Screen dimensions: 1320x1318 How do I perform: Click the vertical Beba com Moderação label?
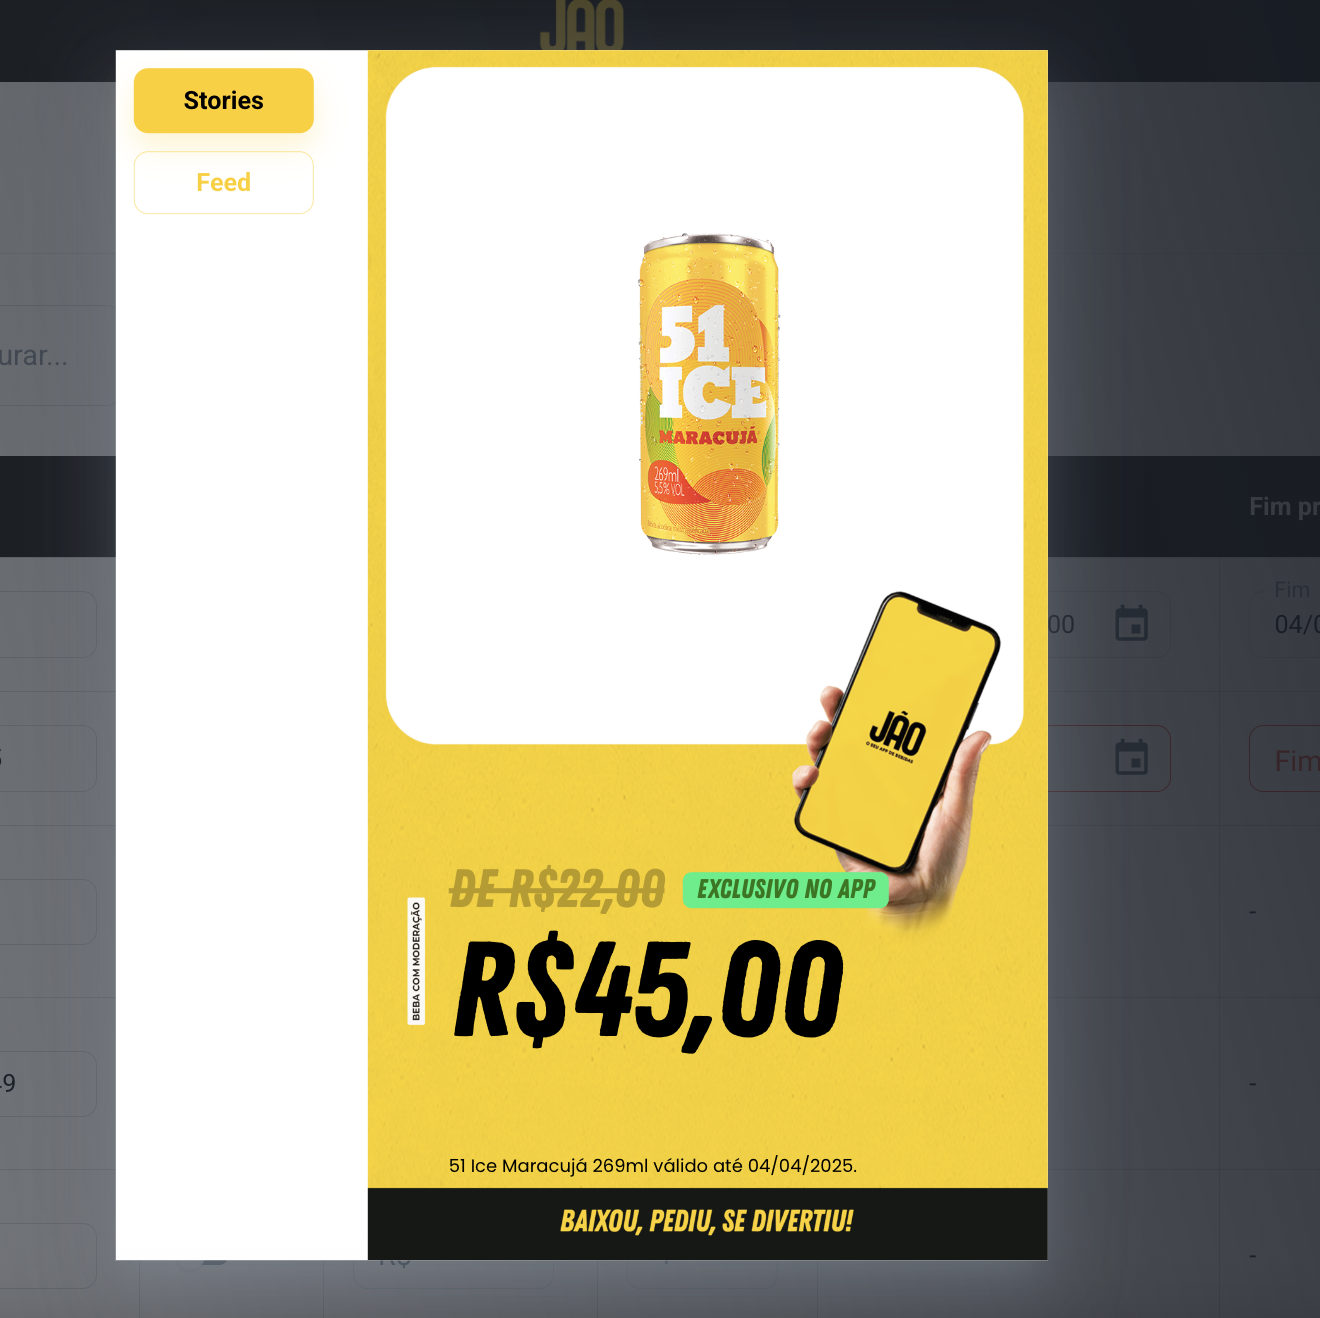417,961
